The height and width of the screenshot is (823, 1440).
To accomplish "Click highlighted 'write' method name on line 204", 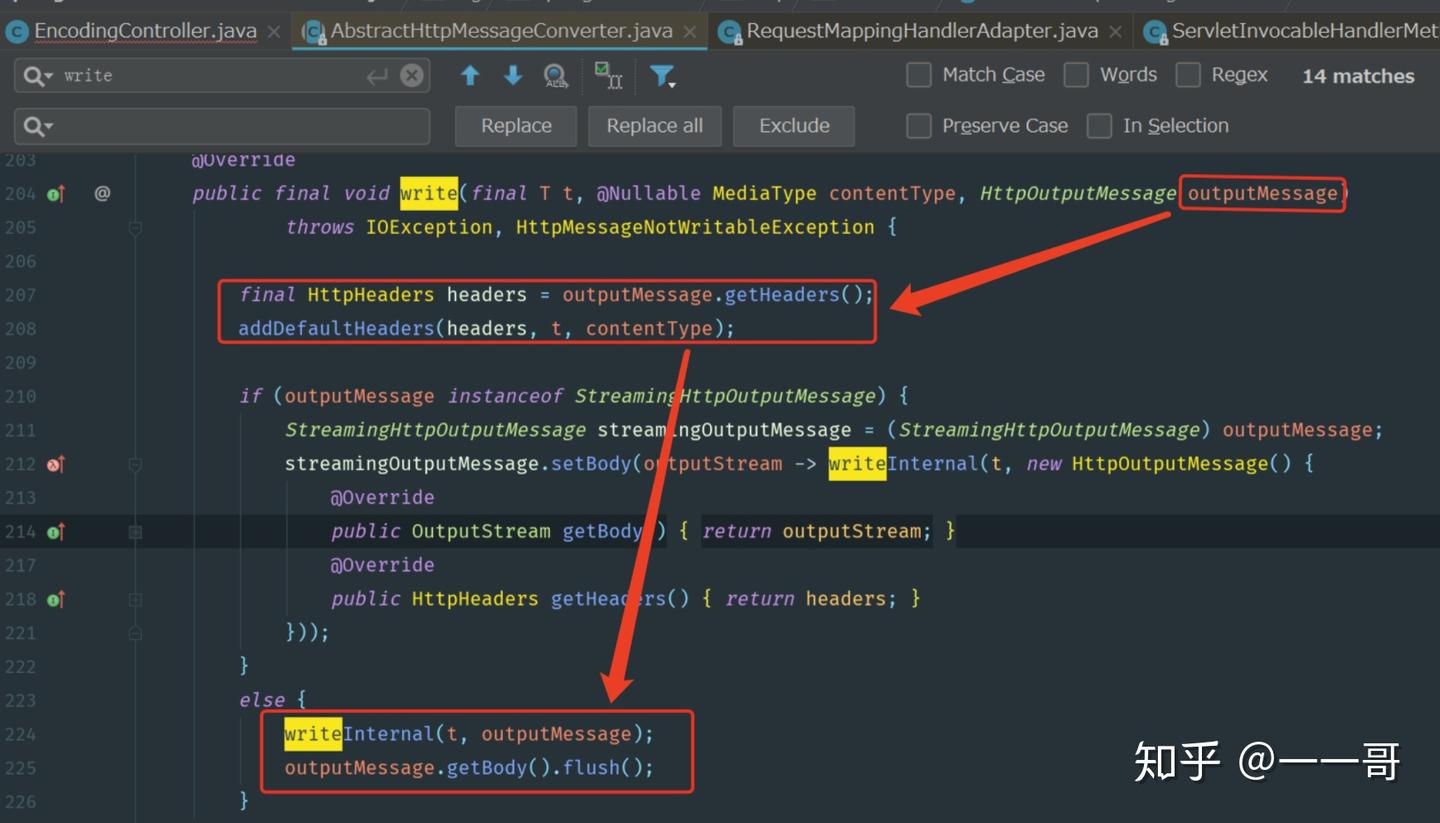I will pyautogui.click(x=428, y=193).
